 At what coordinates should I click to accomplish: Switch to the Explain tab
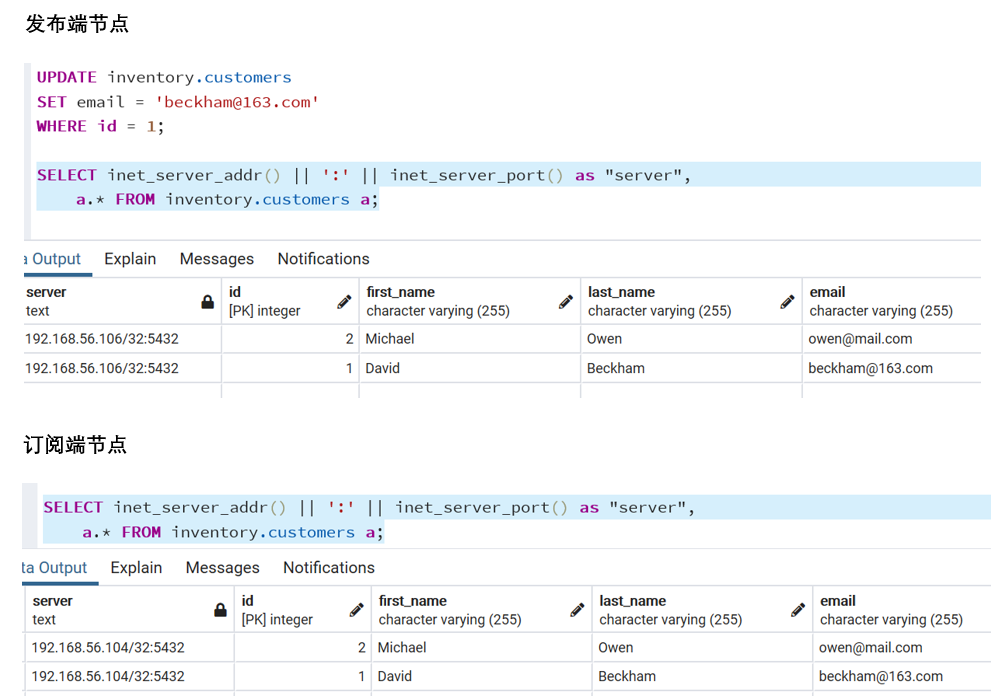pyautogui.click(x=130, y=258)
